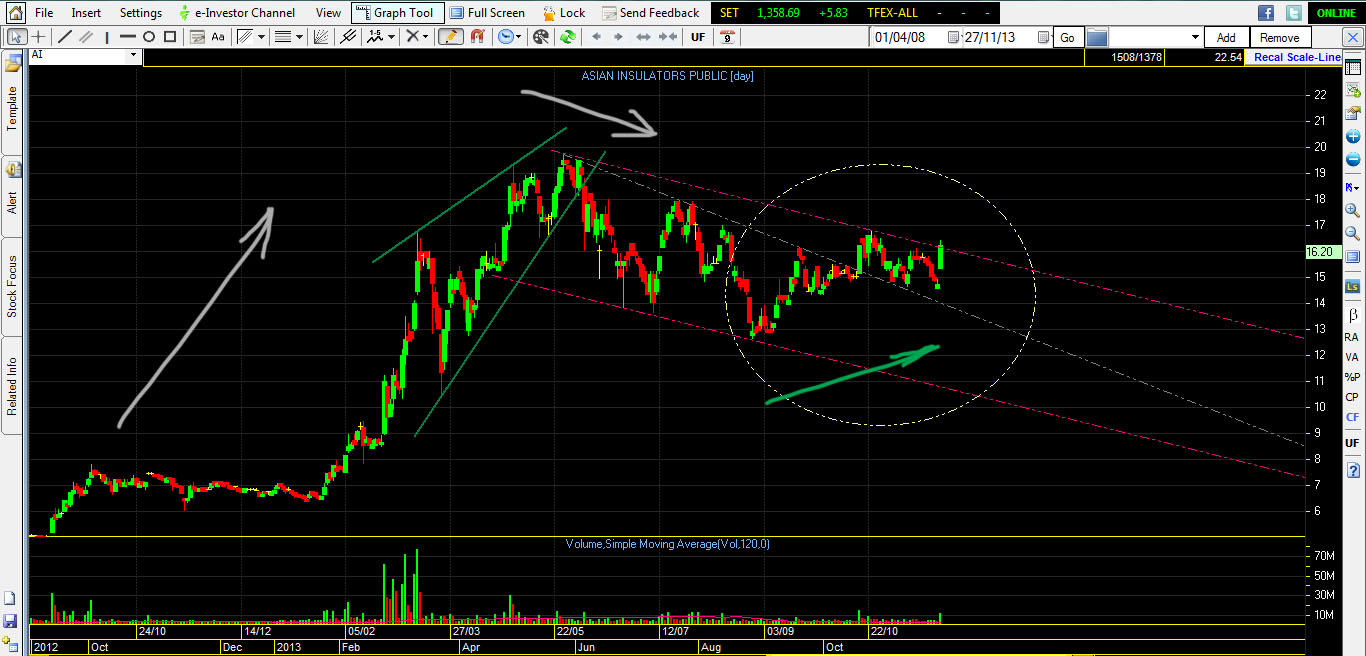Click the expand horizontal scale arrows

tap(642, 36)
